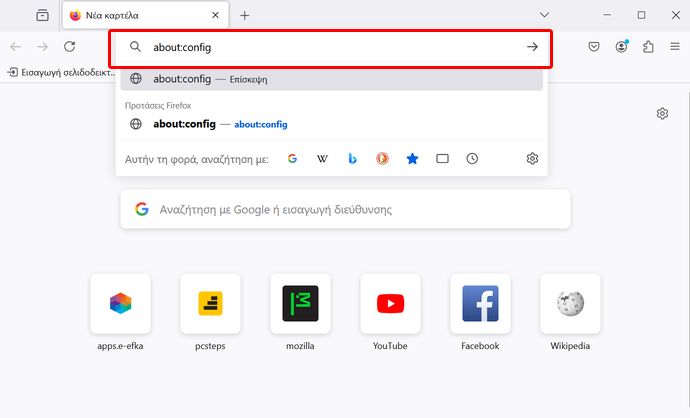Go back with the back arrow
The image size is (690, 418).
click(x=15, y=47)
